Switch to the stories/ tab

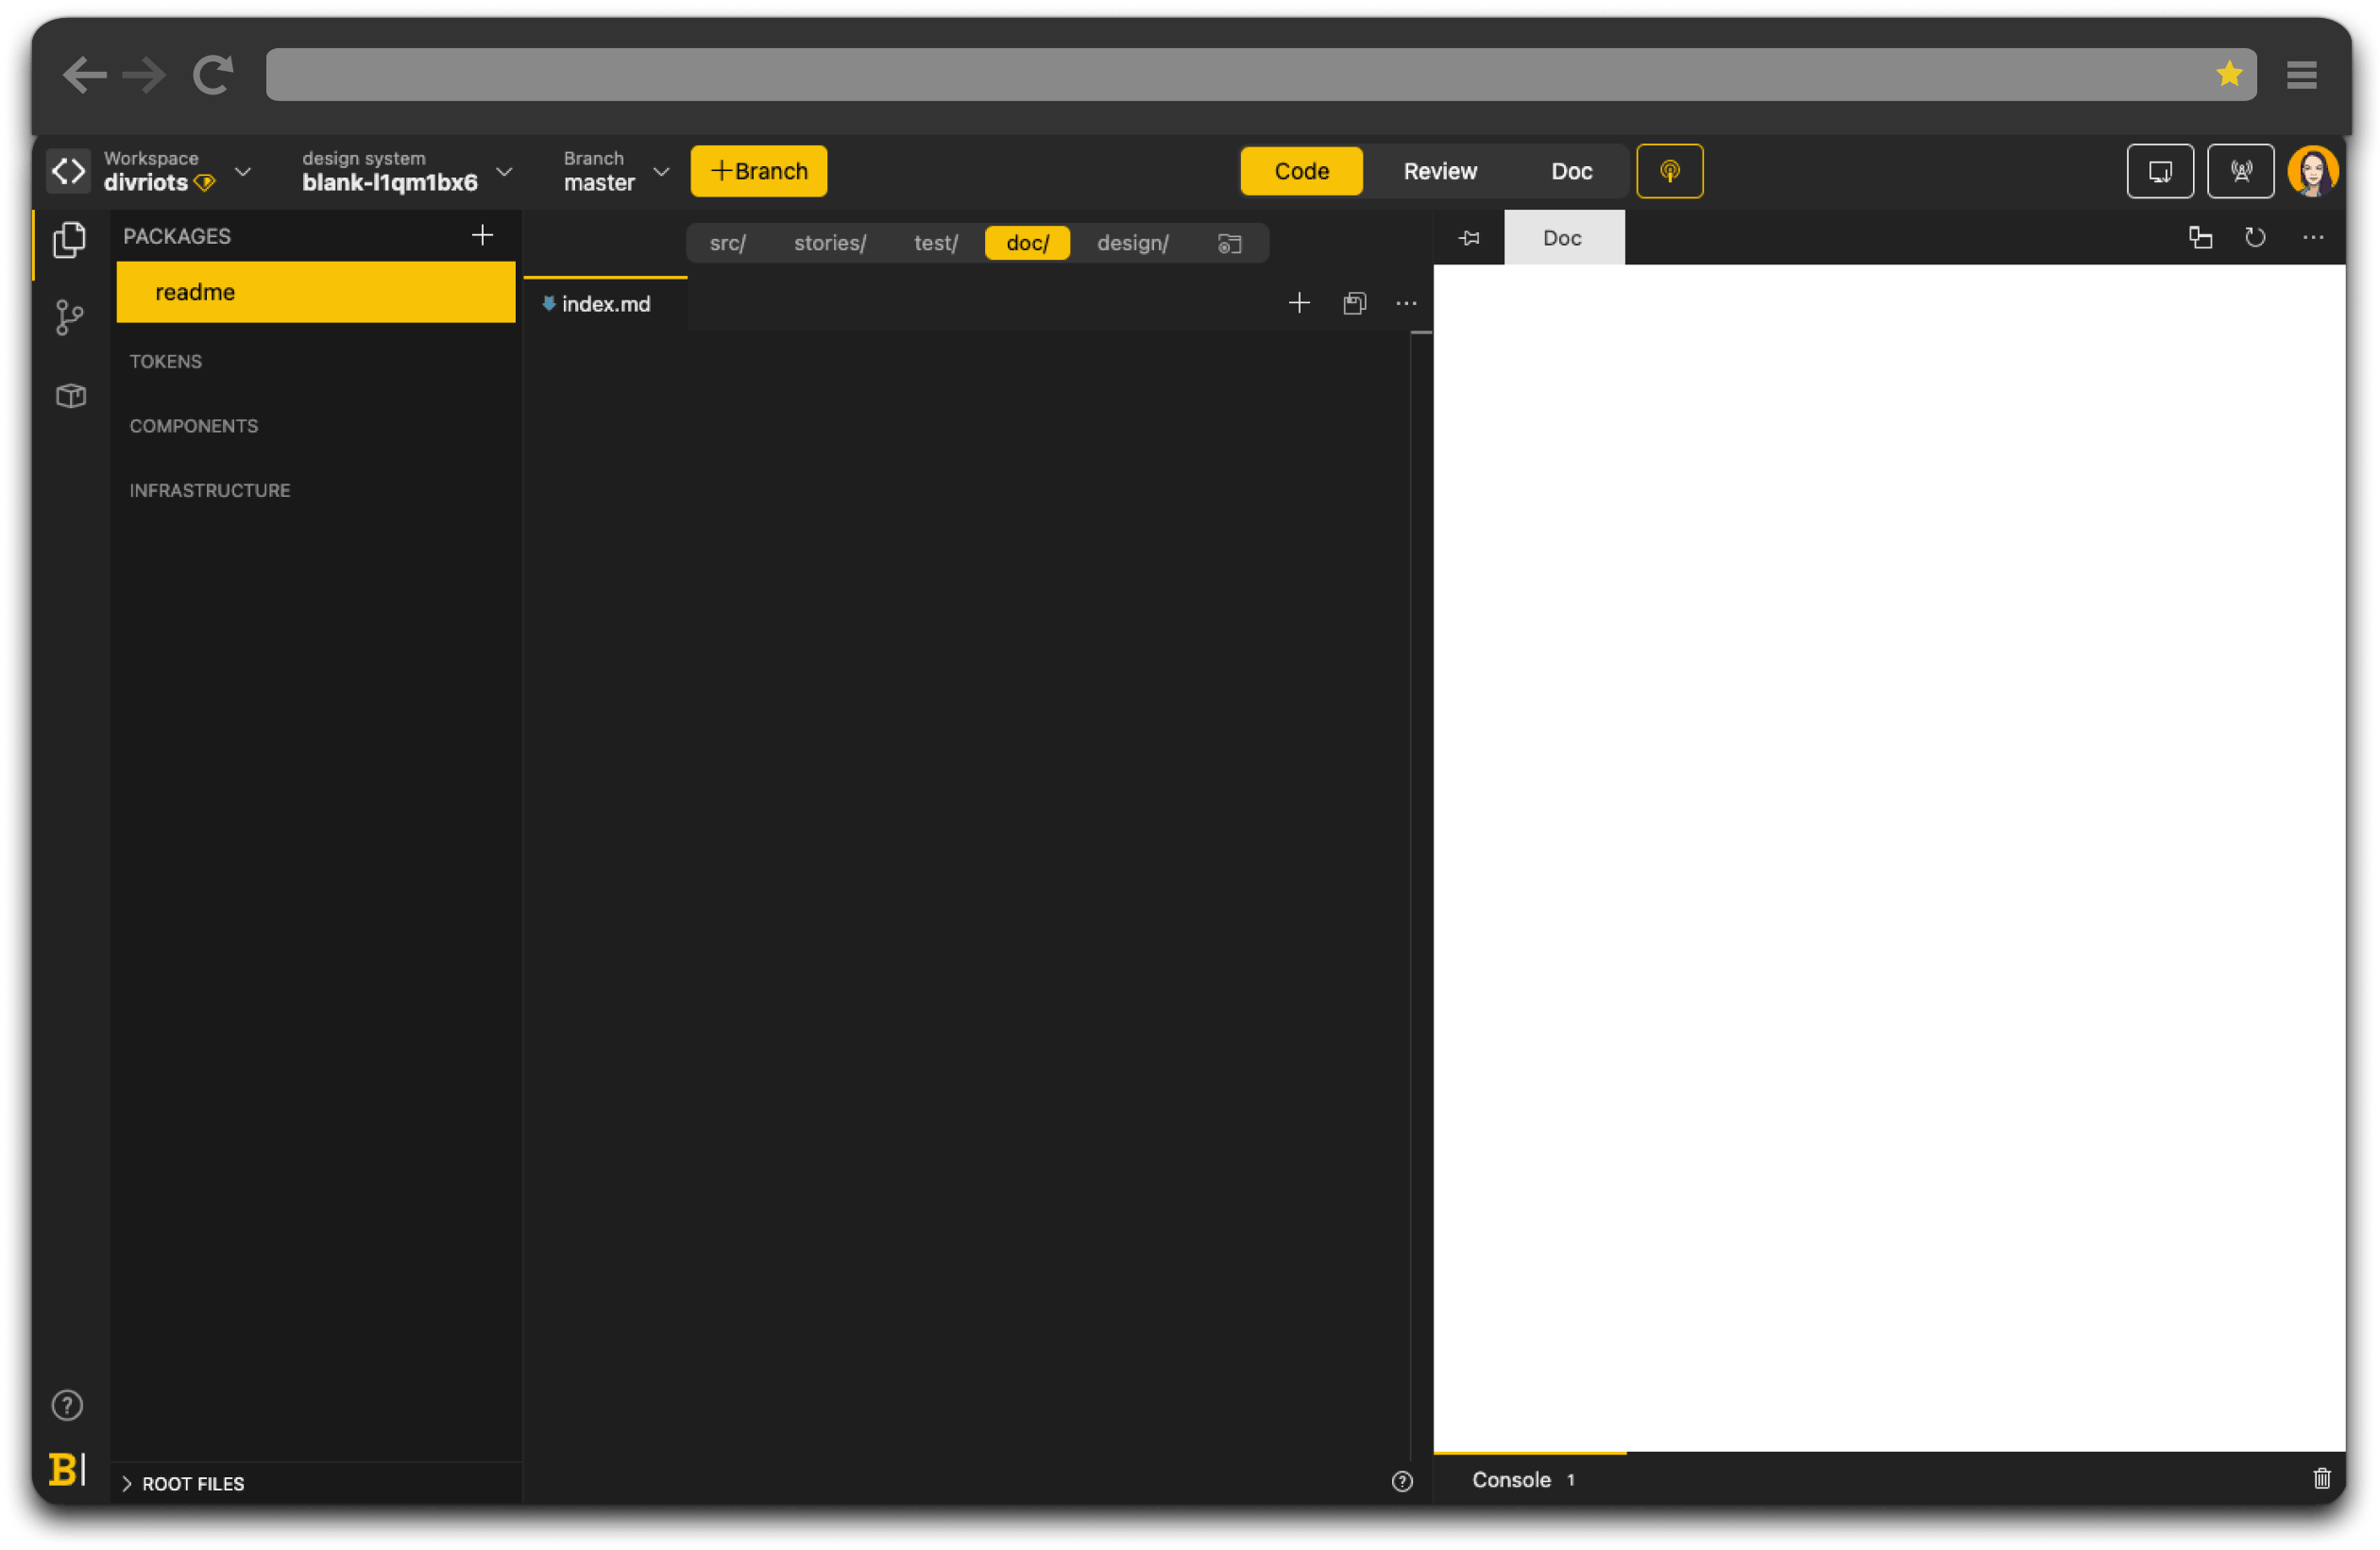(x=829, y=243)
